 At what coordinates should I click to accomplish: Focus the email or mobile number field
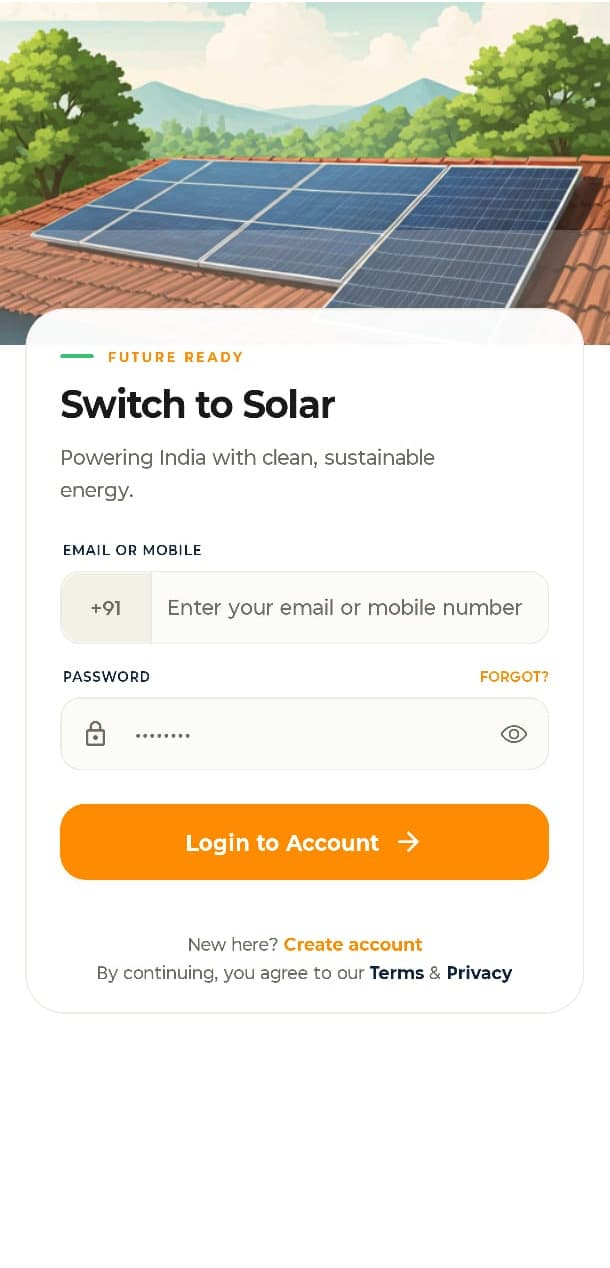[349, 607]
